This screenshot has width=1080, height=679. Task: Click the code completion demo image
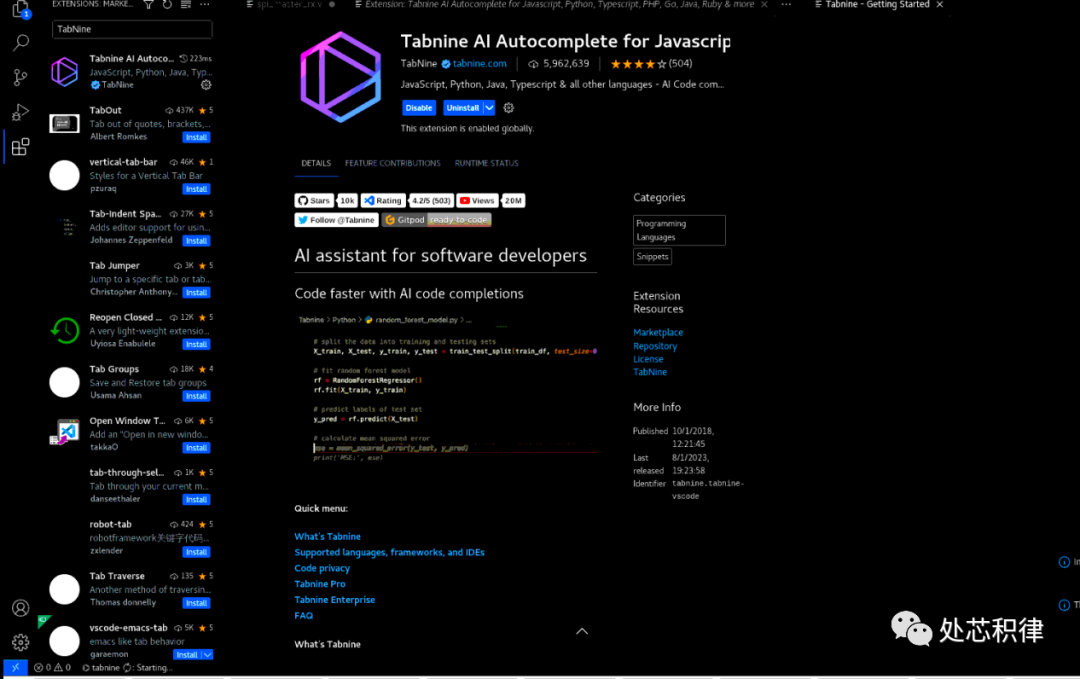446,389
